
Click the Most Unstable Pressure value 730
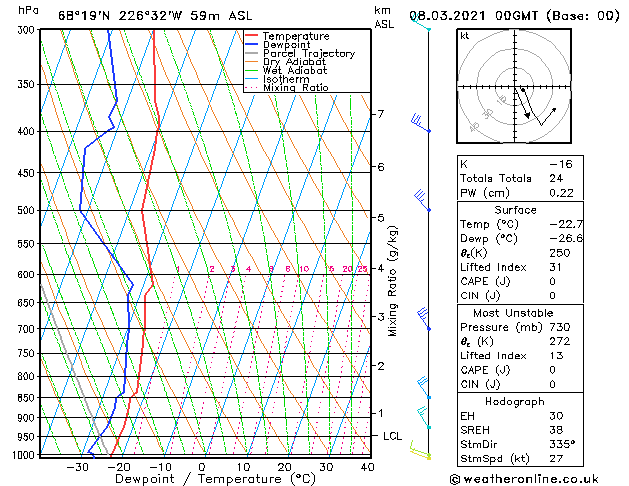click(x=560, y=327)
